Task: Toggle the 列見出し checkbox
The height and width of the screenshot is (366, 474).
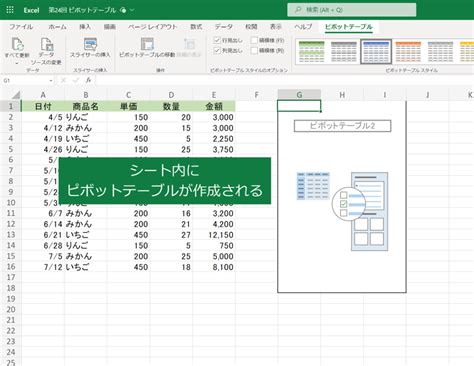Action: (x=217, y=50)
